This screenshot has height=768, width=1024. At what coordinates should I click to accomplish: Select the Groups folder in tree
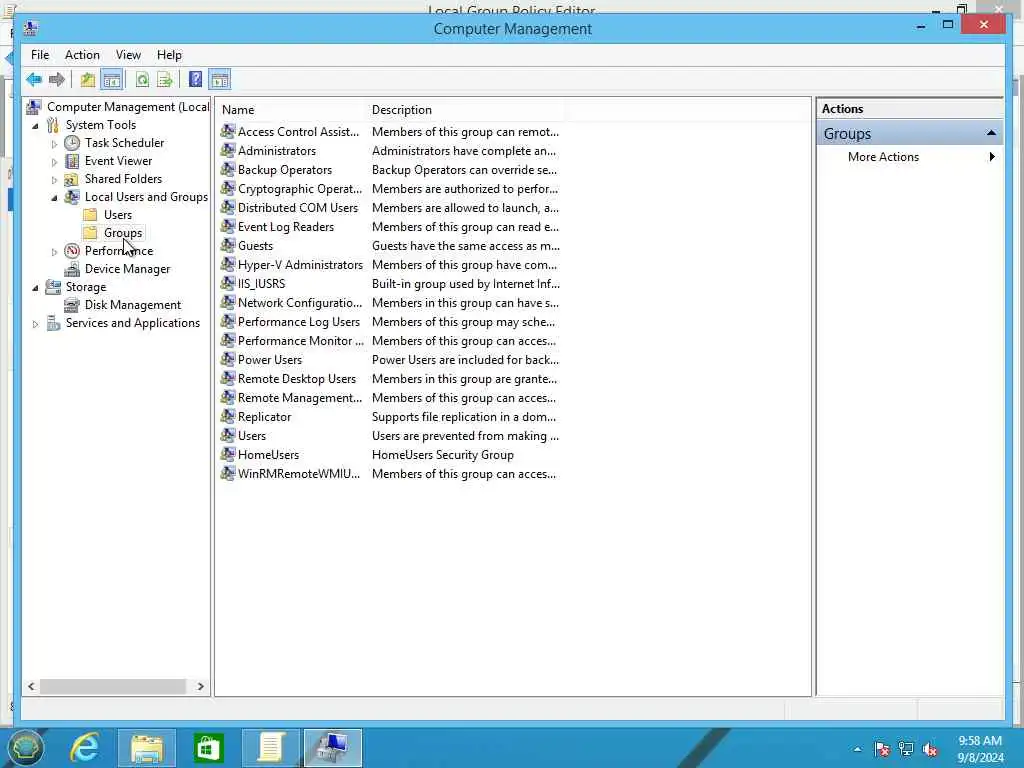(x=123, y=232)
